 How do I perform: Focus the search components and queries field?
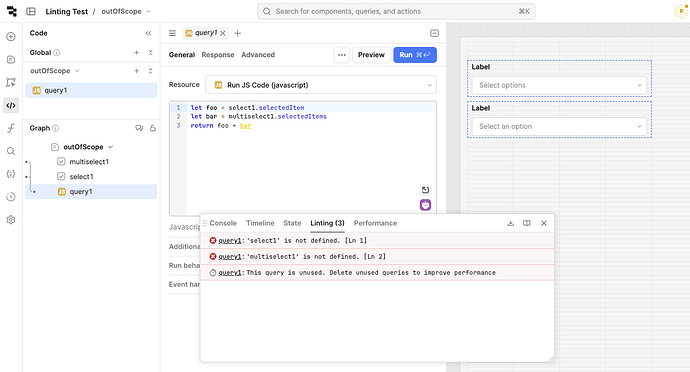tap(396, 11)
